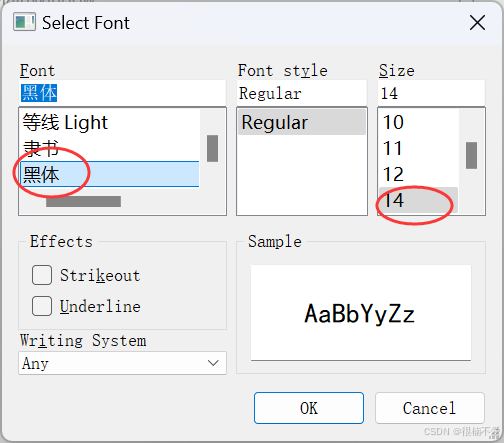
Task: Click the Cancel button
Action: click(429, 408)
